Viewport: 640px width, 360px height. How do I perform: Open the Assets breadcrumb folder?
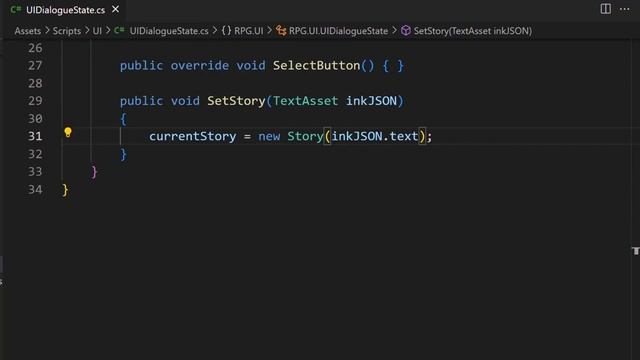(27, 31)
